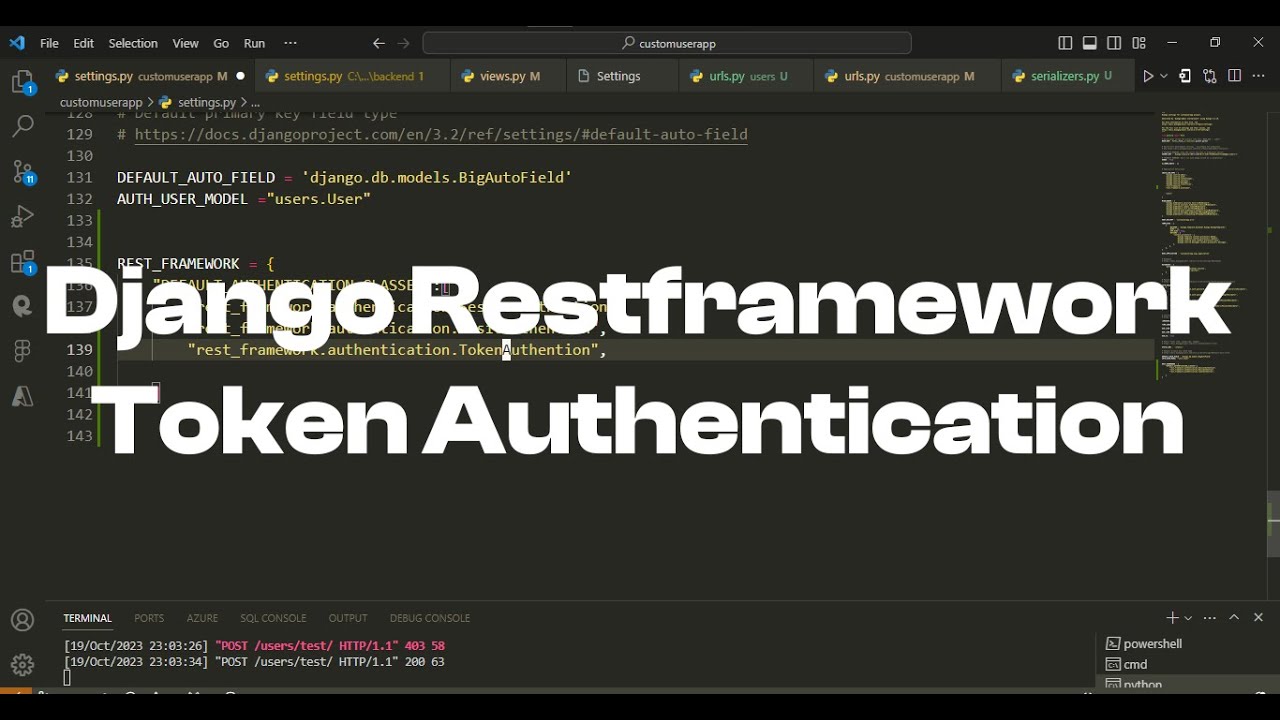Run the Python file with play icon
This screenshot has height=720, width=1280.
[x=1148, y=76]
